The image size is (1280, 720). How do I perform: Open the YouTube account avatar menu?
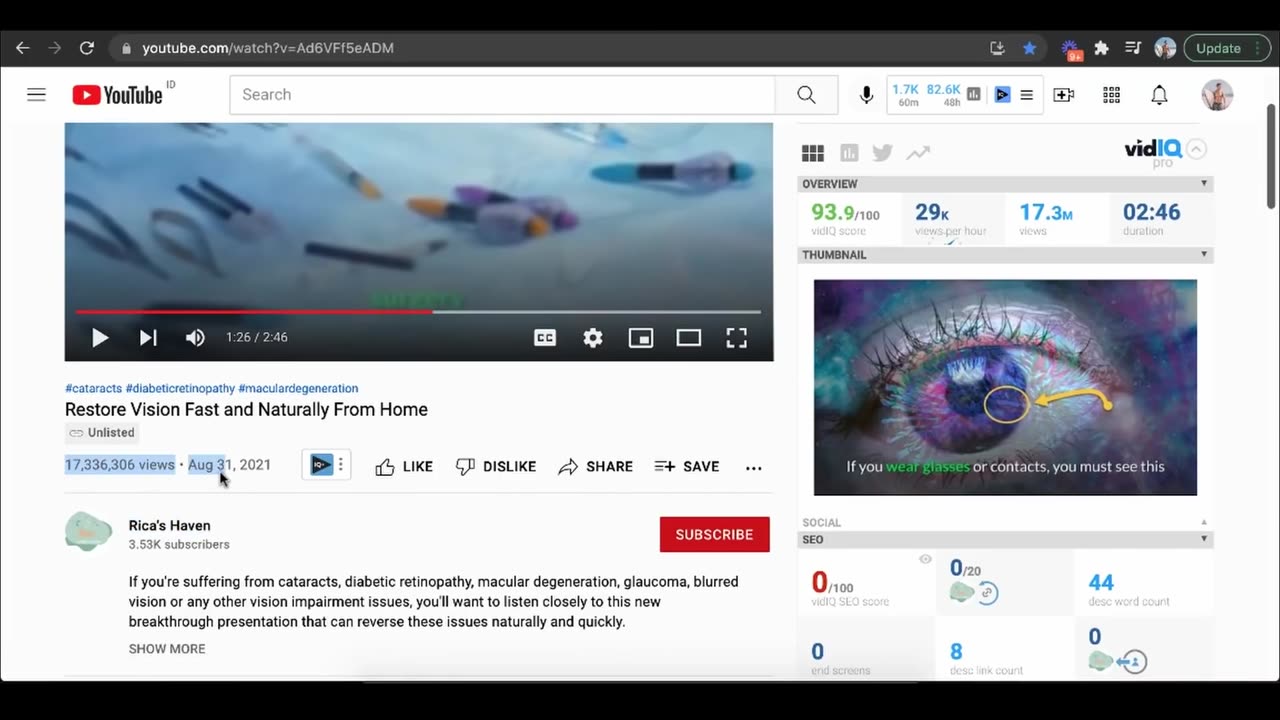1217,95
